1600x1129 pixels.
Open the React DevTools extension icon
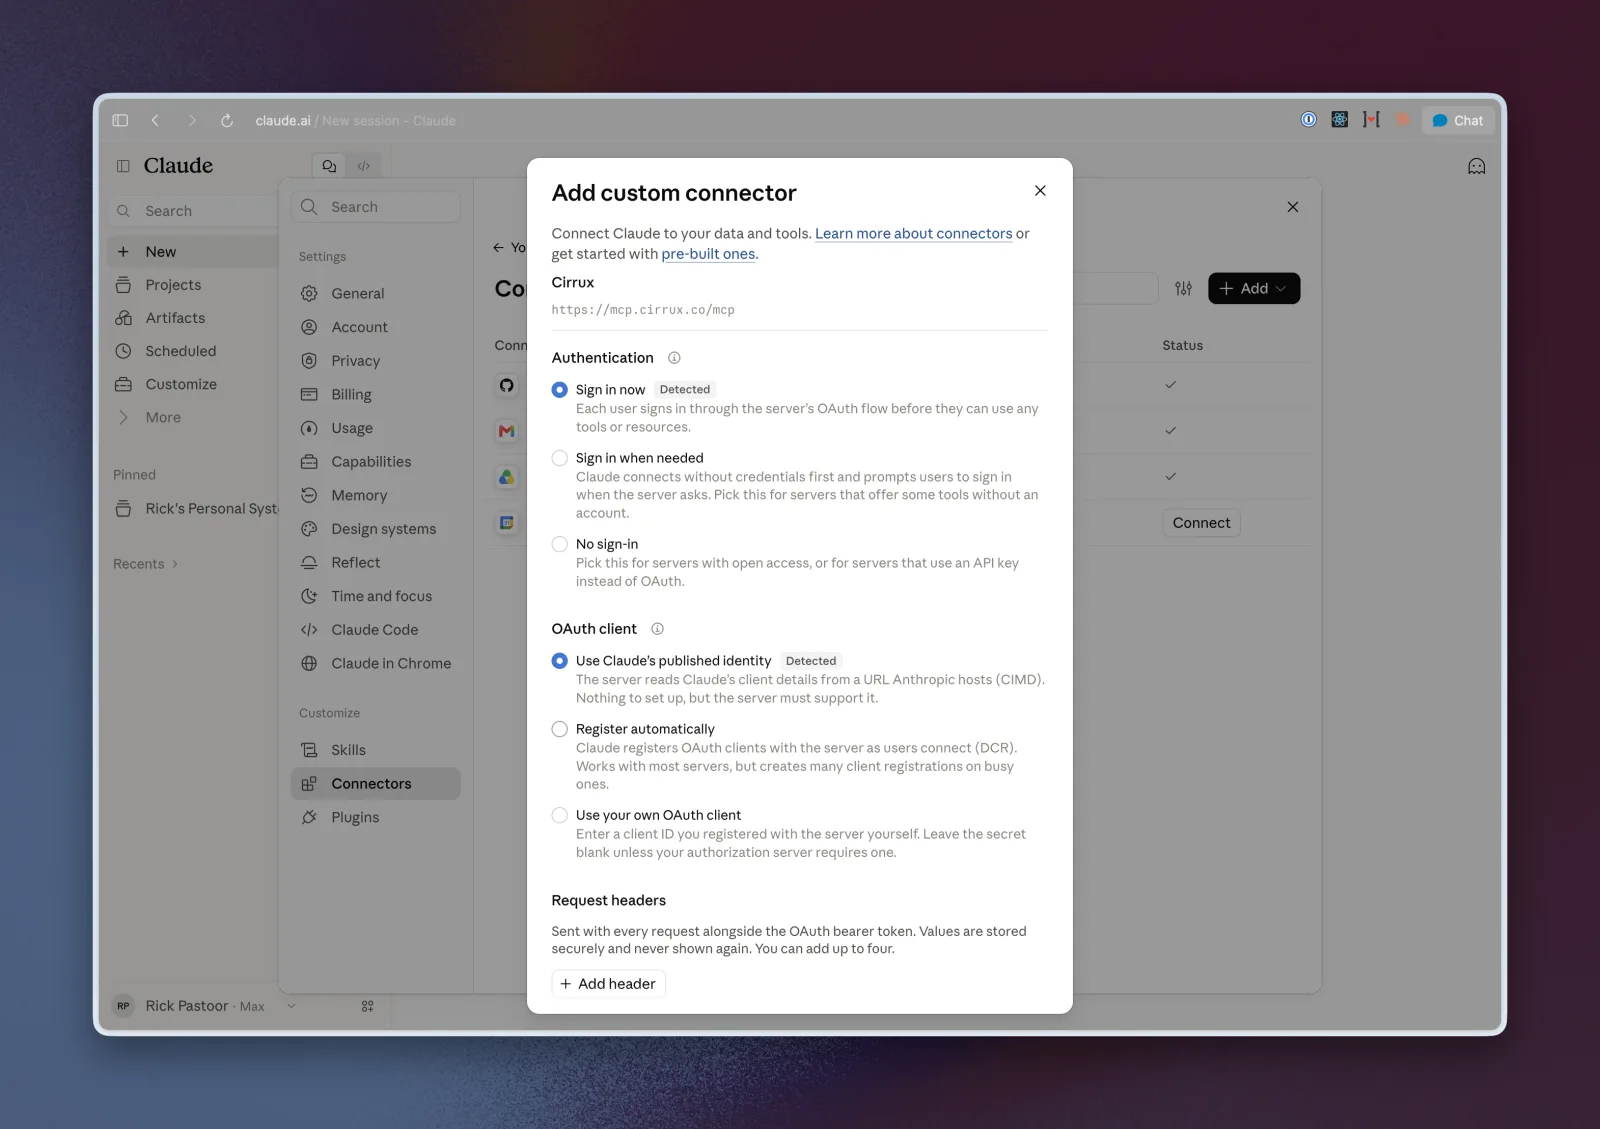(x=1340, y=120)
